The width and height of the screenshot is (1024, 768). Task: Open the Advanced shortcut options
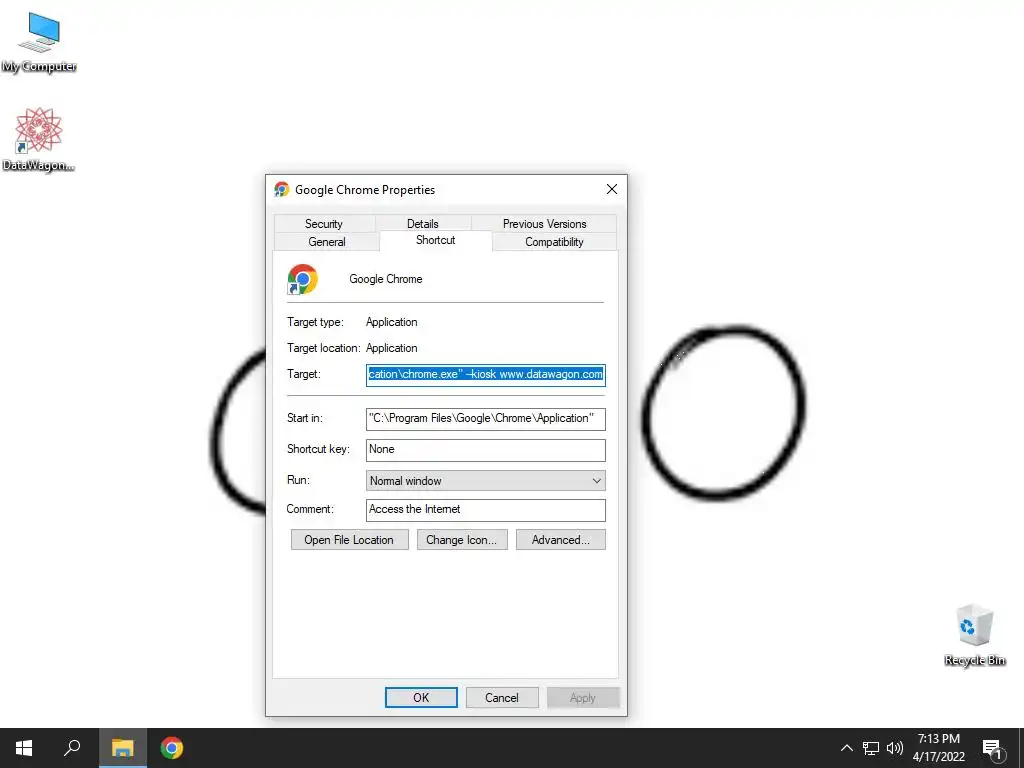click(560, 539)
